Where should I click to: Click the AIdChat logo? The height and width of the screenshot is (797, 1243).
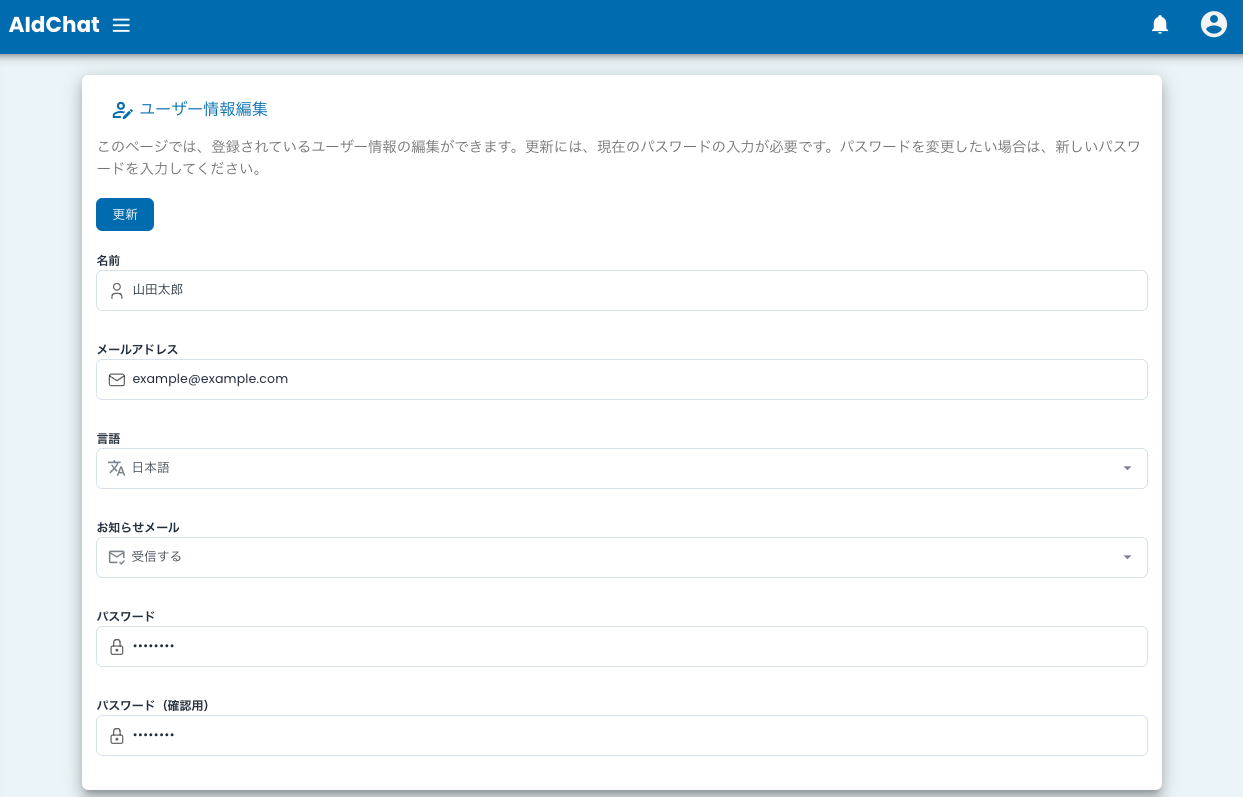coord(54,25)
